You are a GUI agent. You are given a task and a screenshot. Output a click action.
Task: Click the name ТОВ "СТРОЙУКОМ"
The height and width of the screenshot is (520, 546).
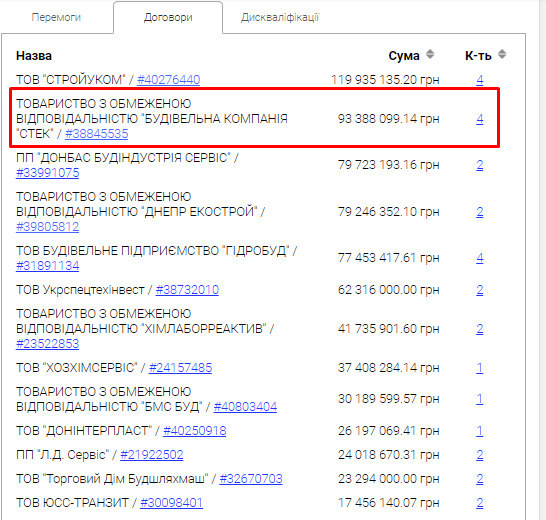click(x=71, y=80)
